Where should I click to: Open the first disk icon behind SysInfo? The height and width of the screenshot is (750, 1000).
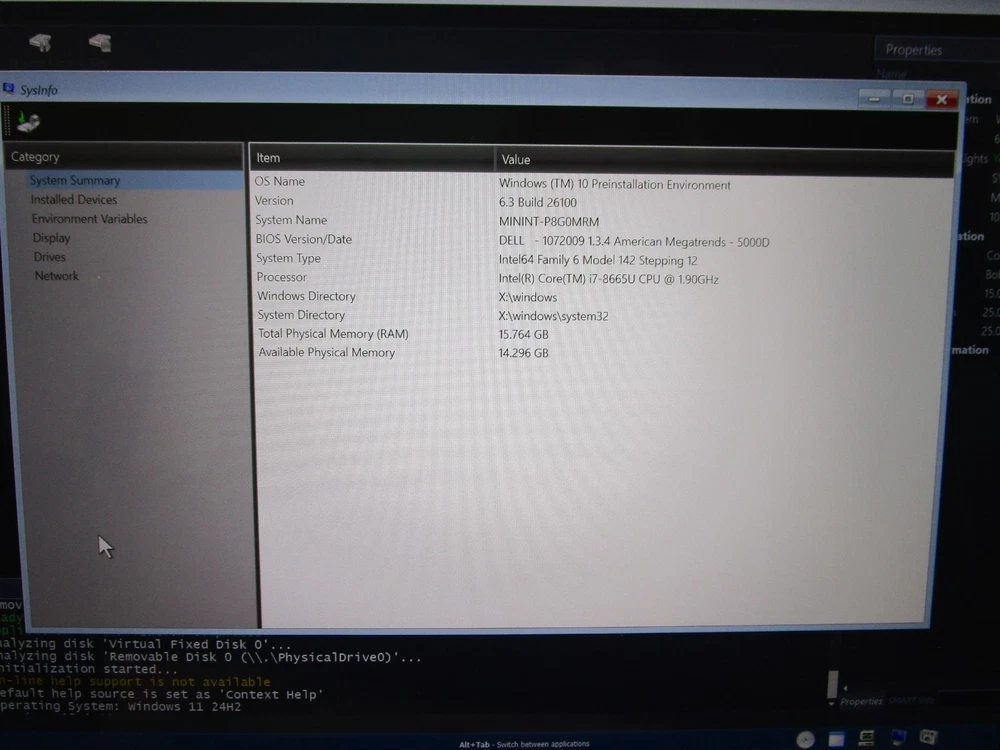40,43
